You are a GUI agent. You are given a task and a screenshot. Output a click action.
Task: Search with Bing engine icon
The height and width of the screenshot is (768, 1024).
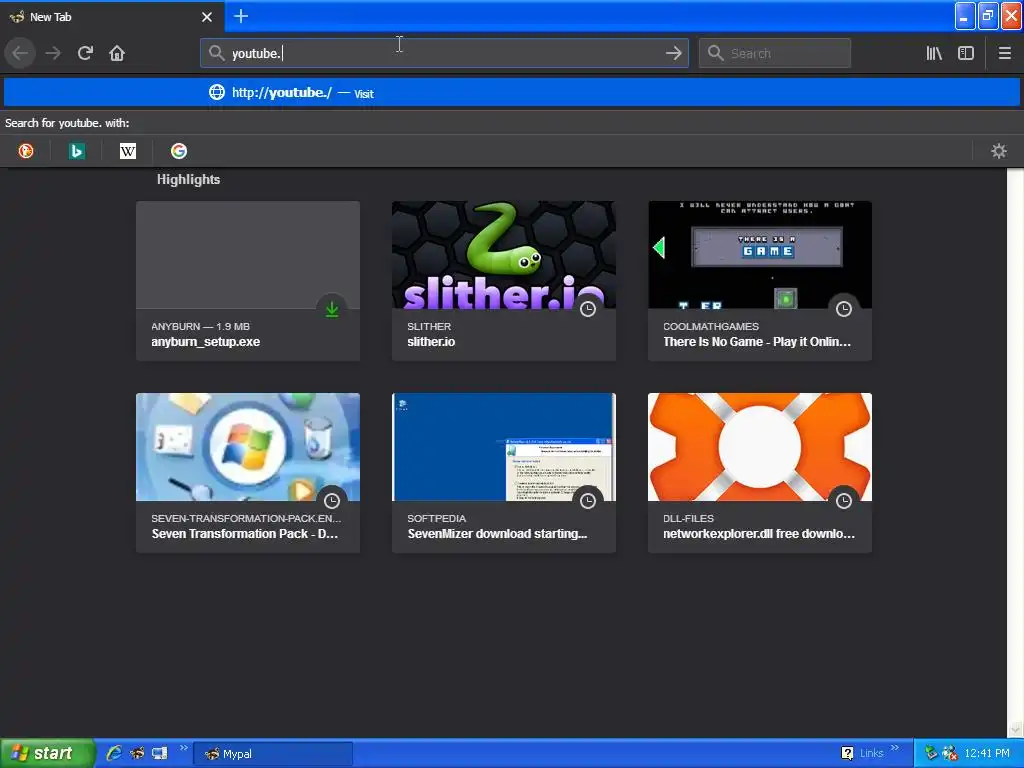coord(76,151)
